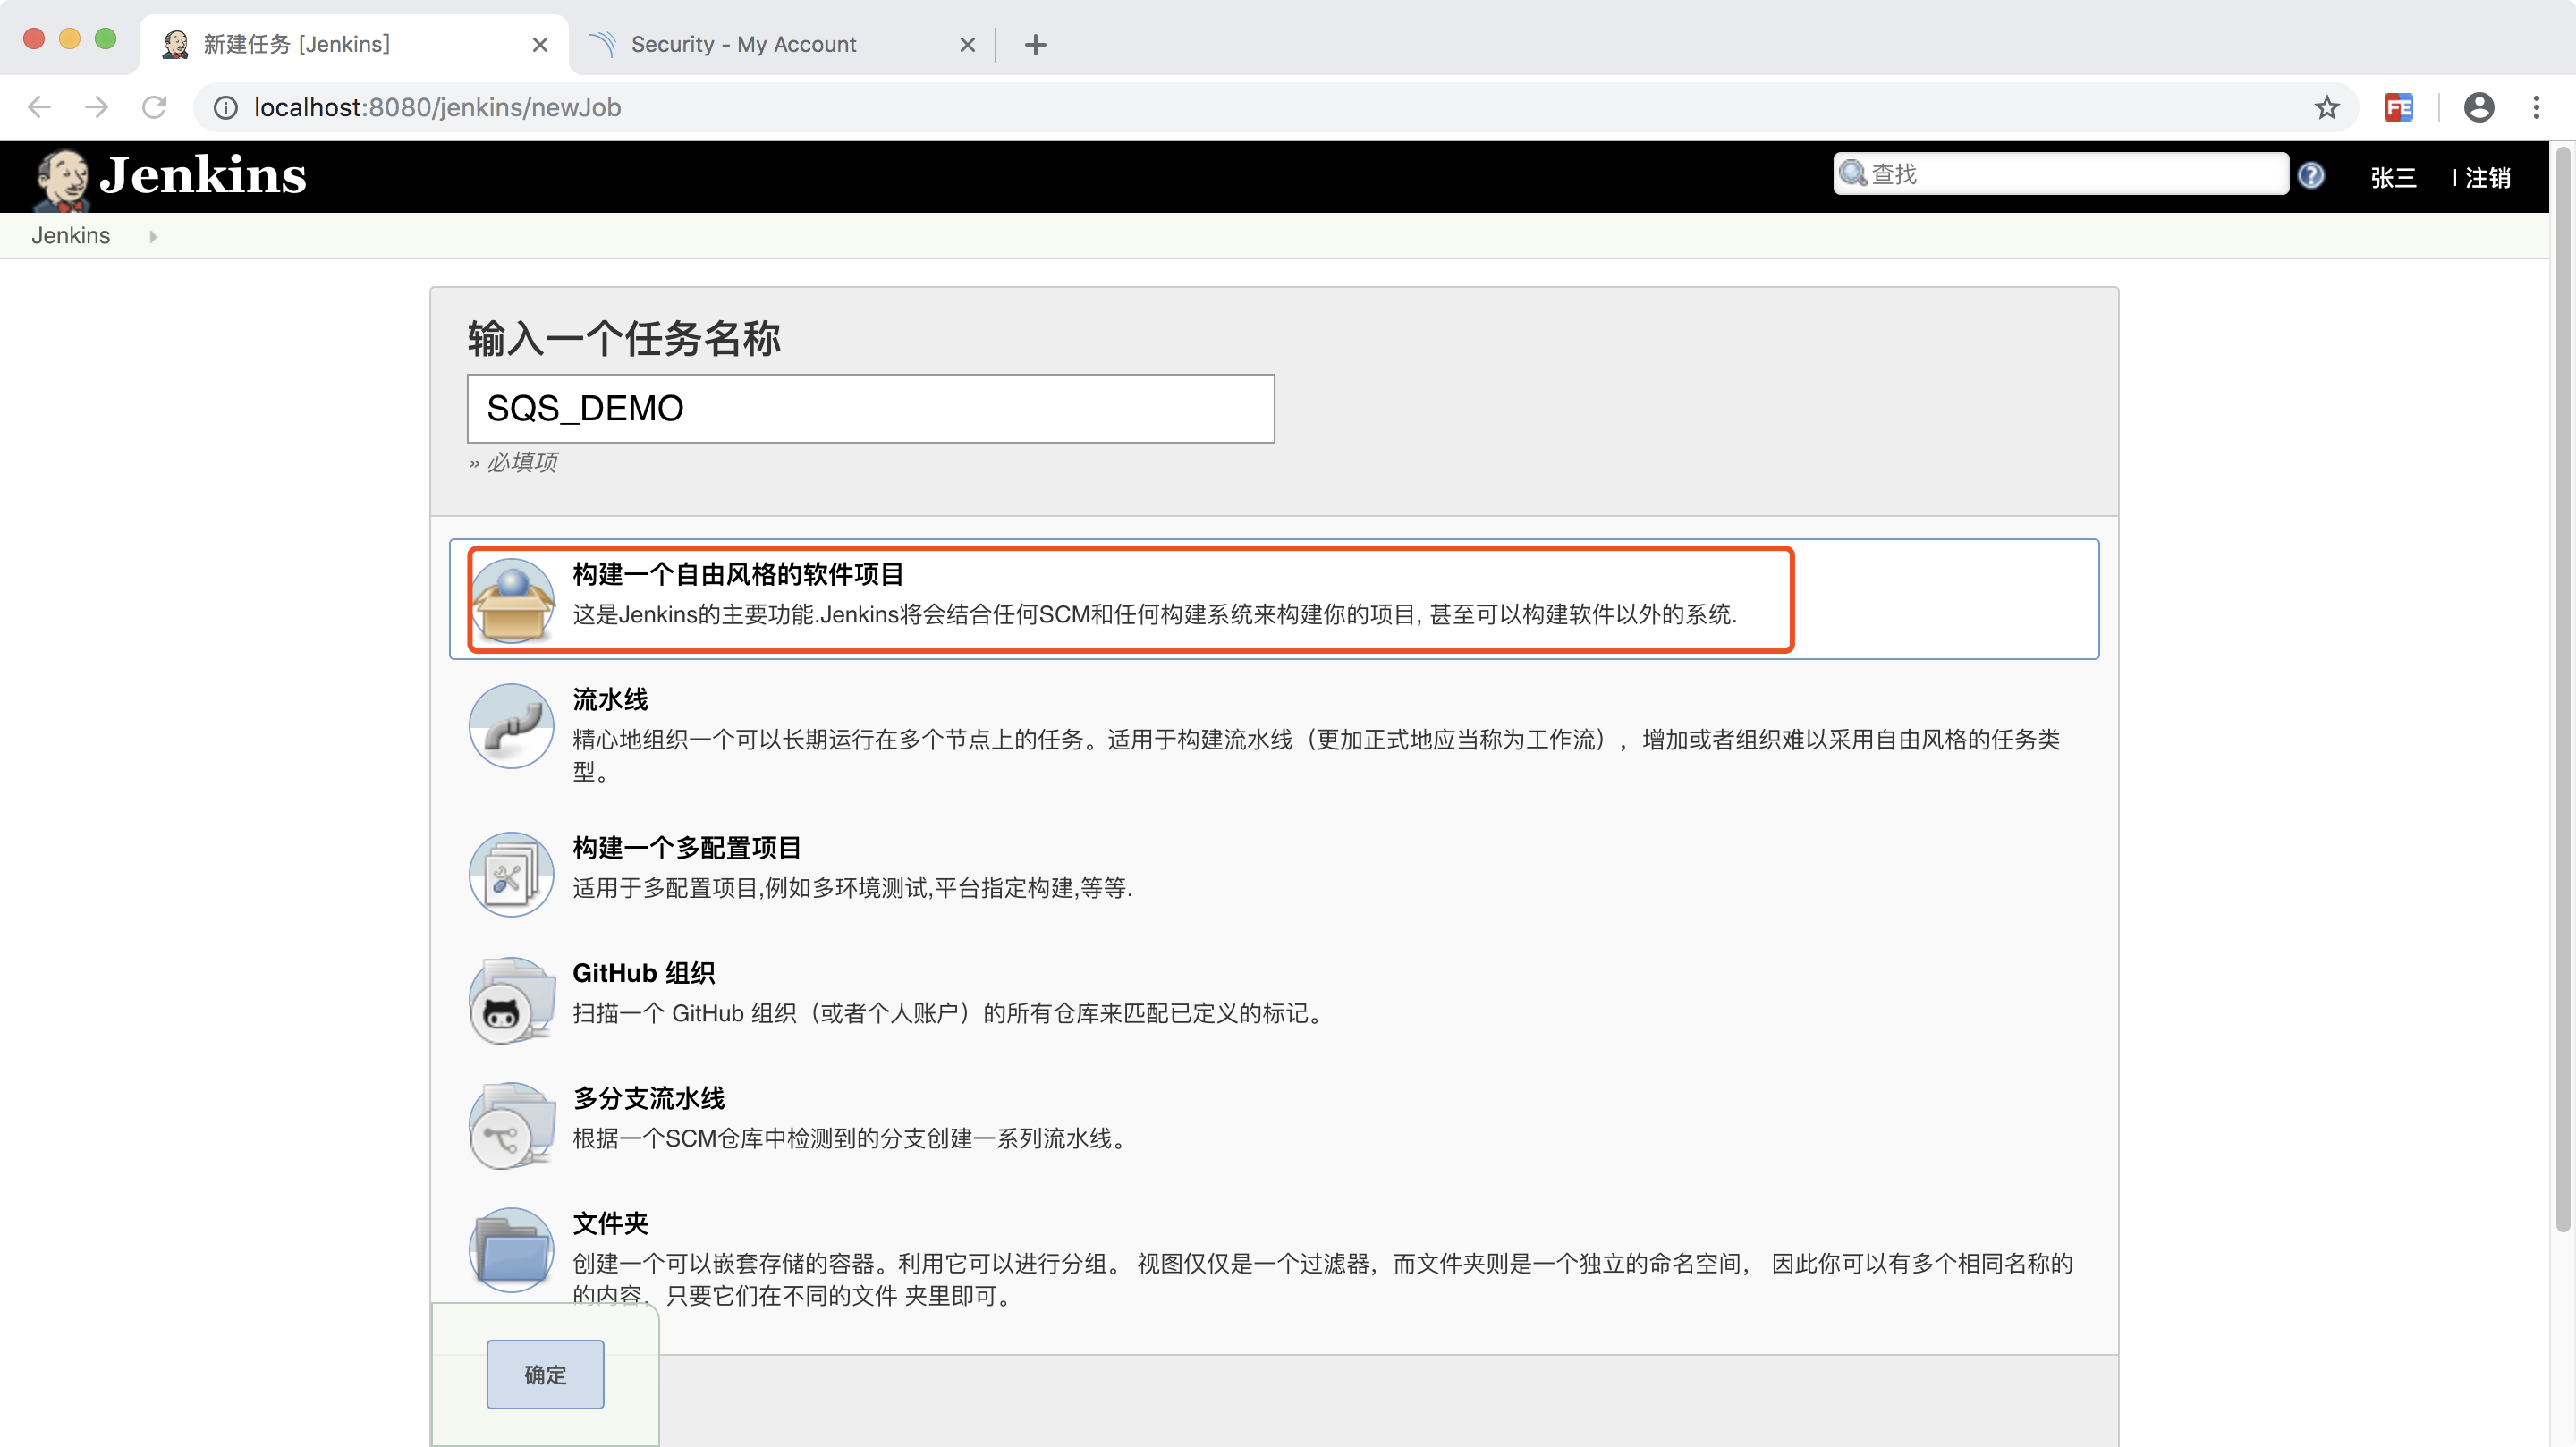Click the blue help question-mark icon
Image resolution: width=2576 pixels, height=1447 pixels.
tap(2310, 176)
